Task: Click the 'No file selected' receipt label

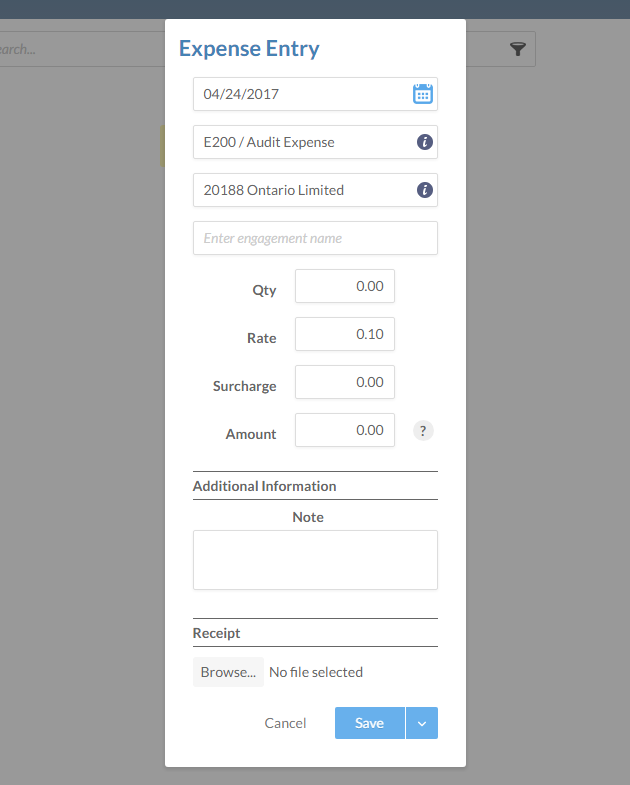Action: (x=316, y=672)
